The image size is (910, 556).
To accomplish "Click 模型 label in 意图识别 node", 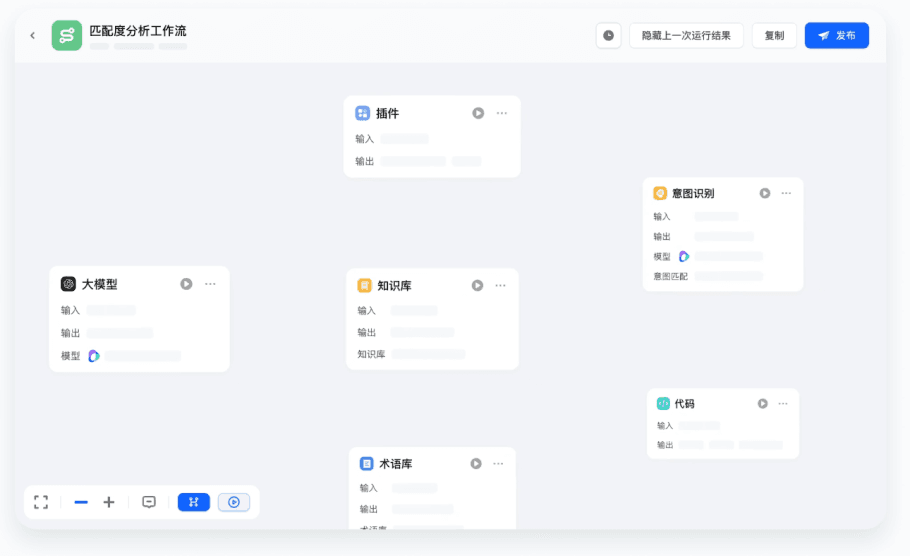I will 662,257.
